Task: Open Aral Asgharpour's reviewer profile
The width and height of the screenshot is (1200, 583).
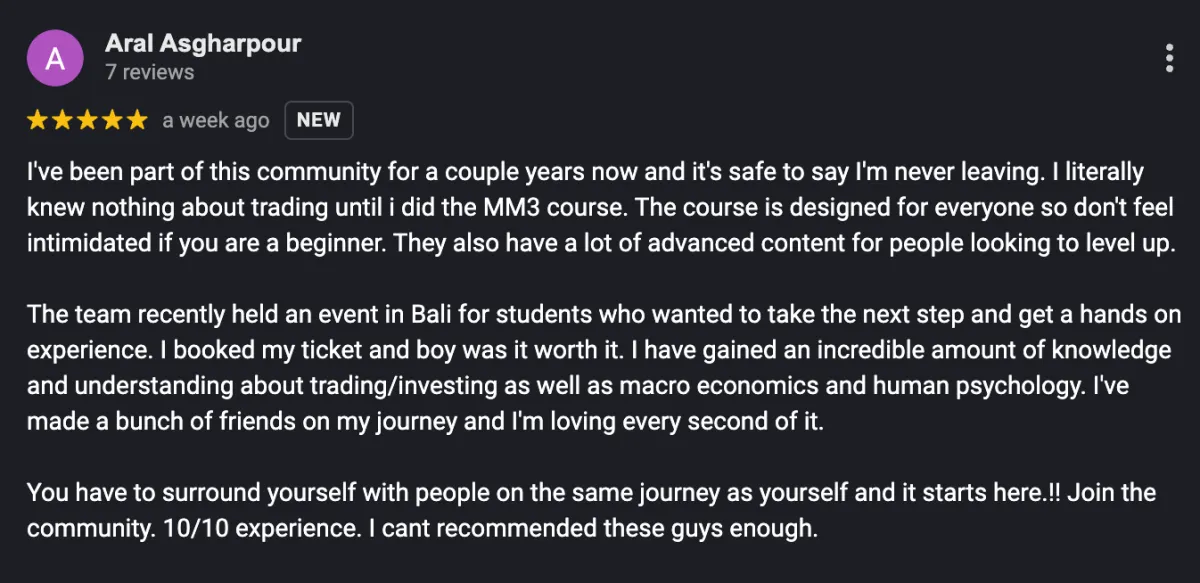Action: 203,44
